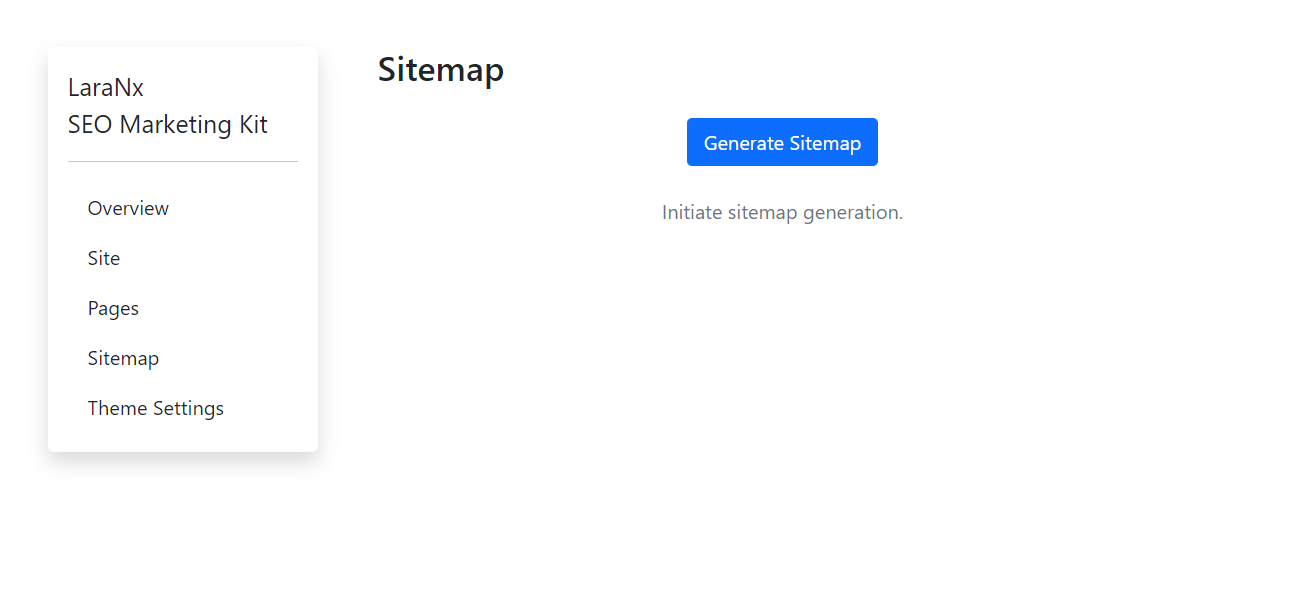This screenshot has height=606, width=1312.
Task: Navigate to the Site page
Action: 103,258
